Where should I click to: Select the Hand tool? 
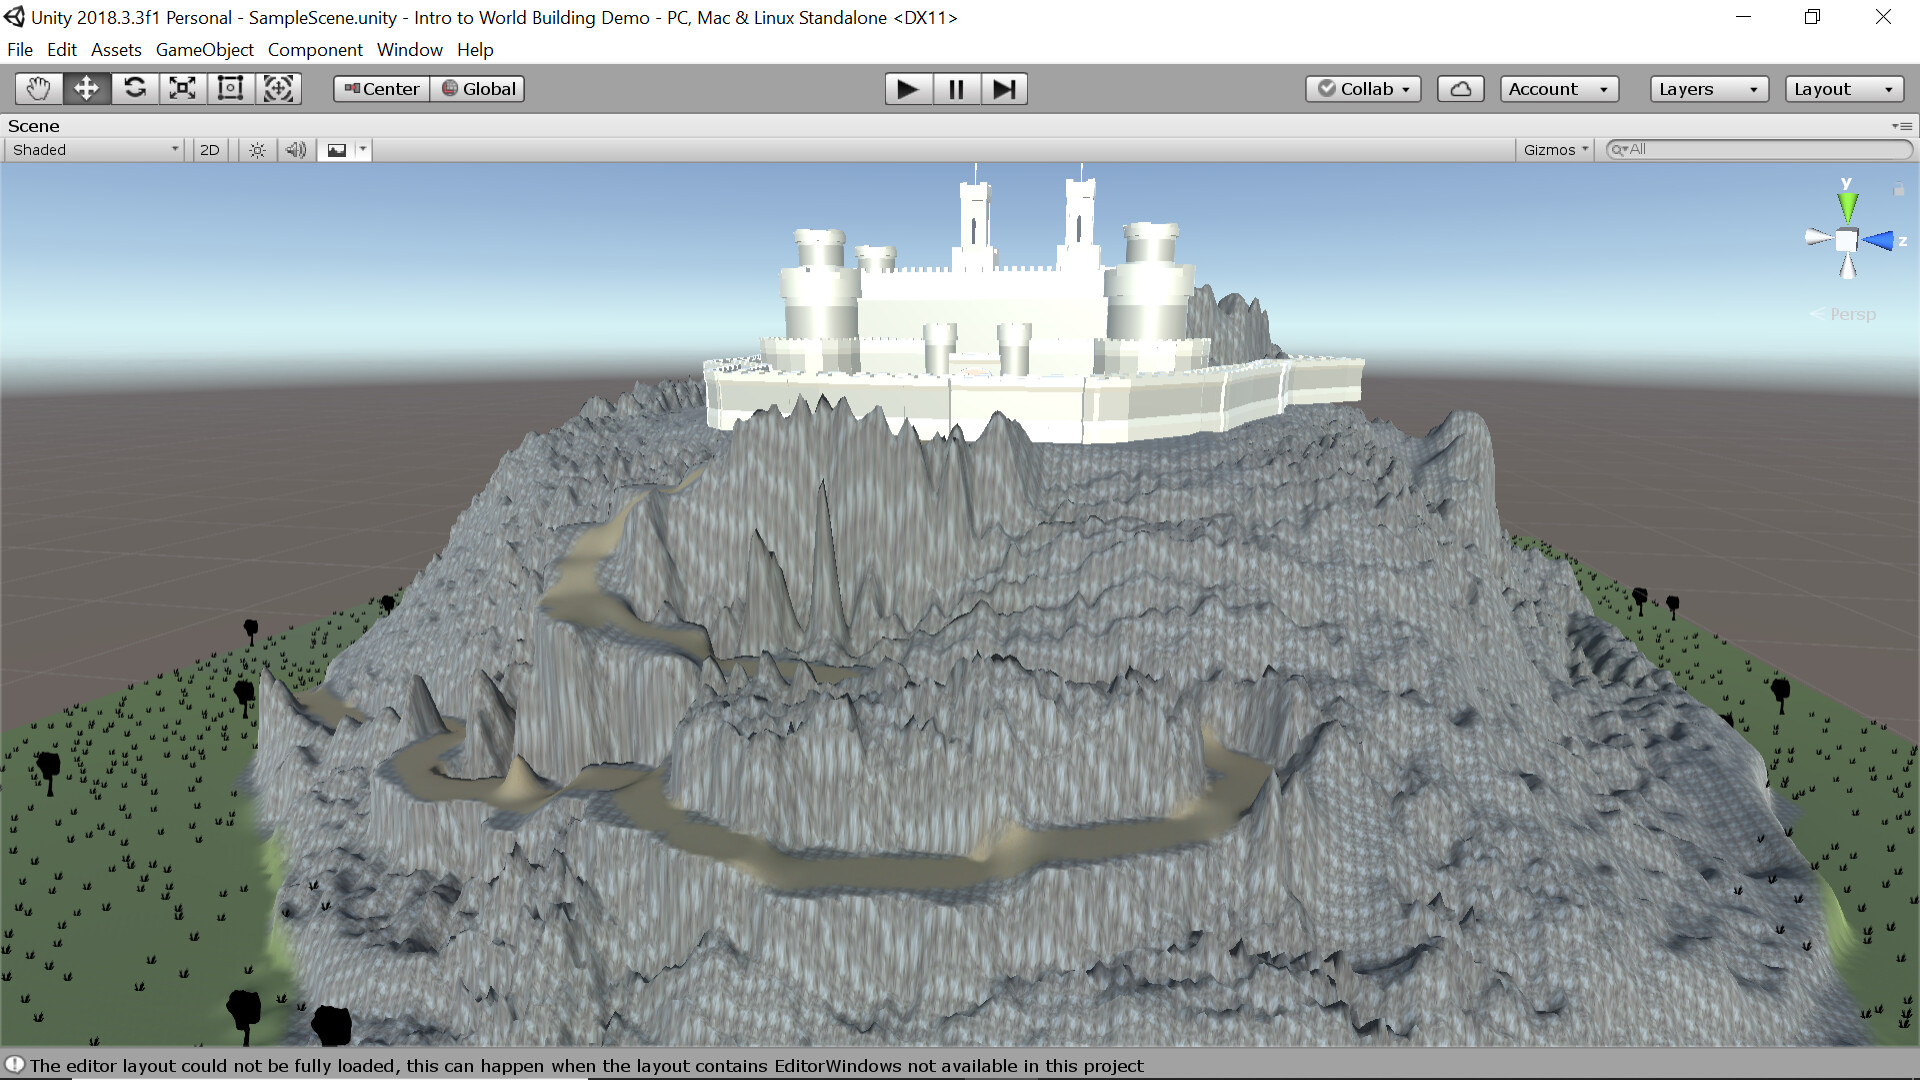pos(38,89)
